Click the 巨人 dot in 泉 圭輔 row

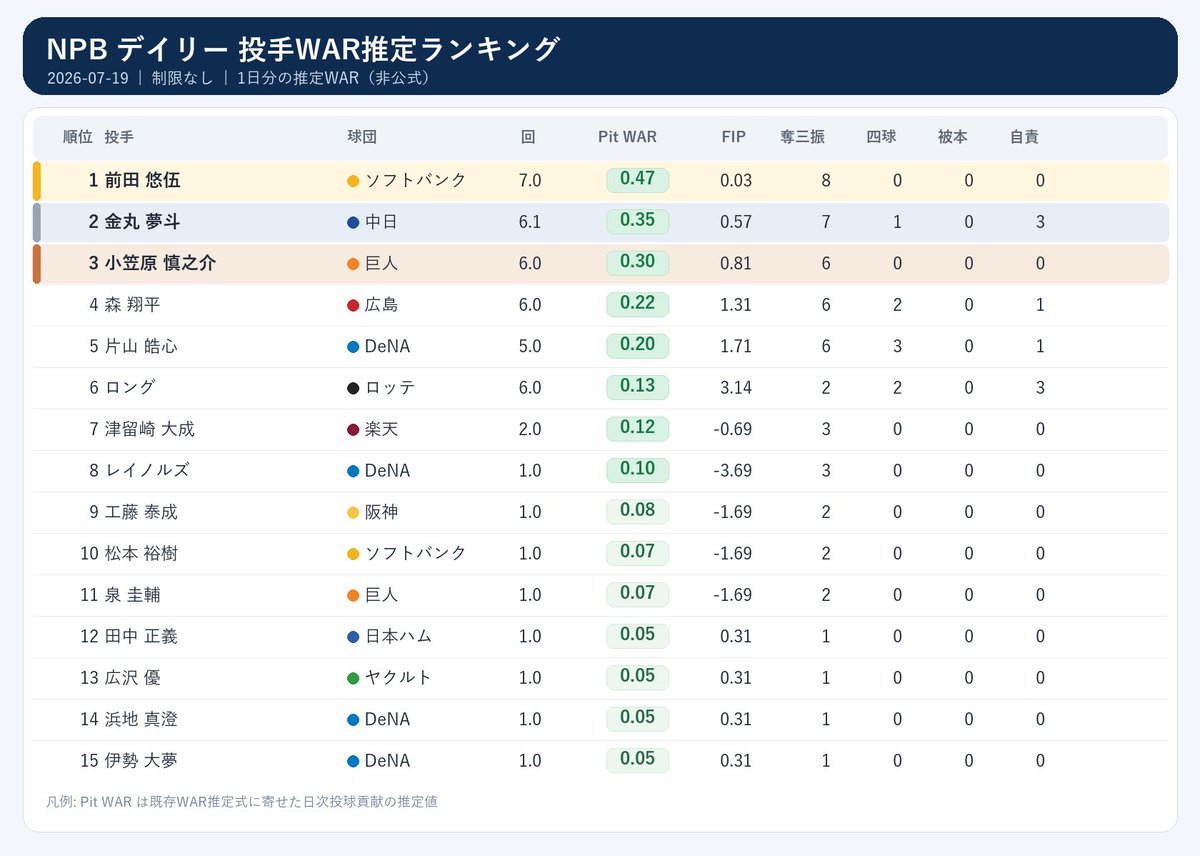353,596
